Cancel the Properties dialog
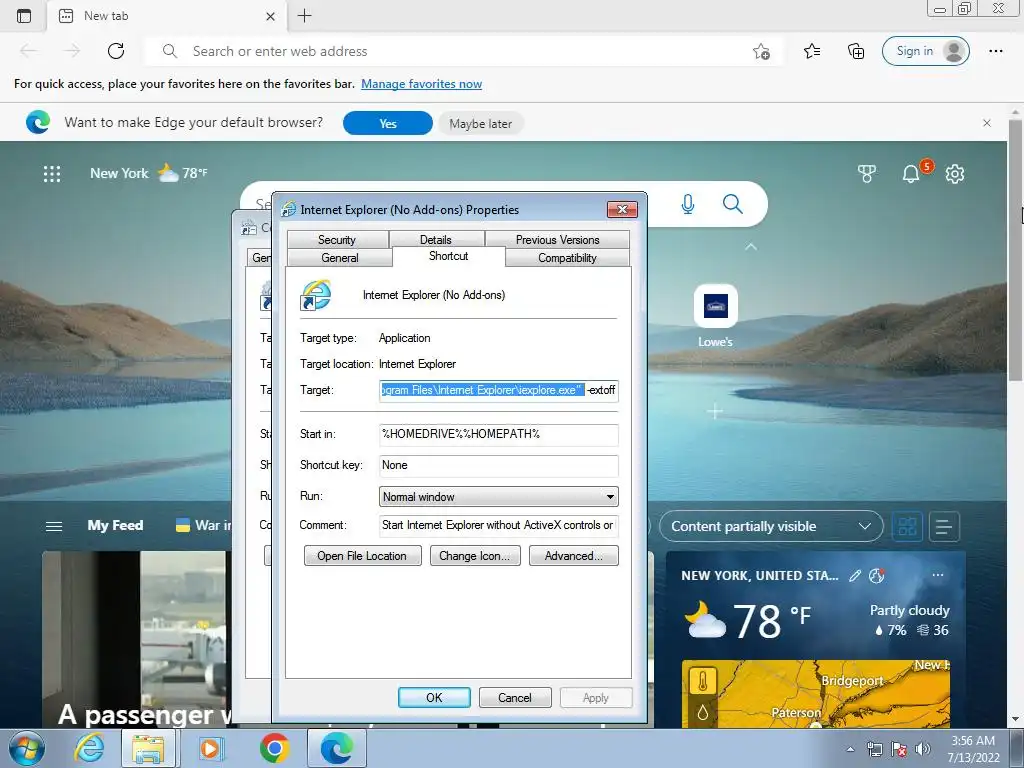Viewport: 1024px width, 768px height. point(515,697)
